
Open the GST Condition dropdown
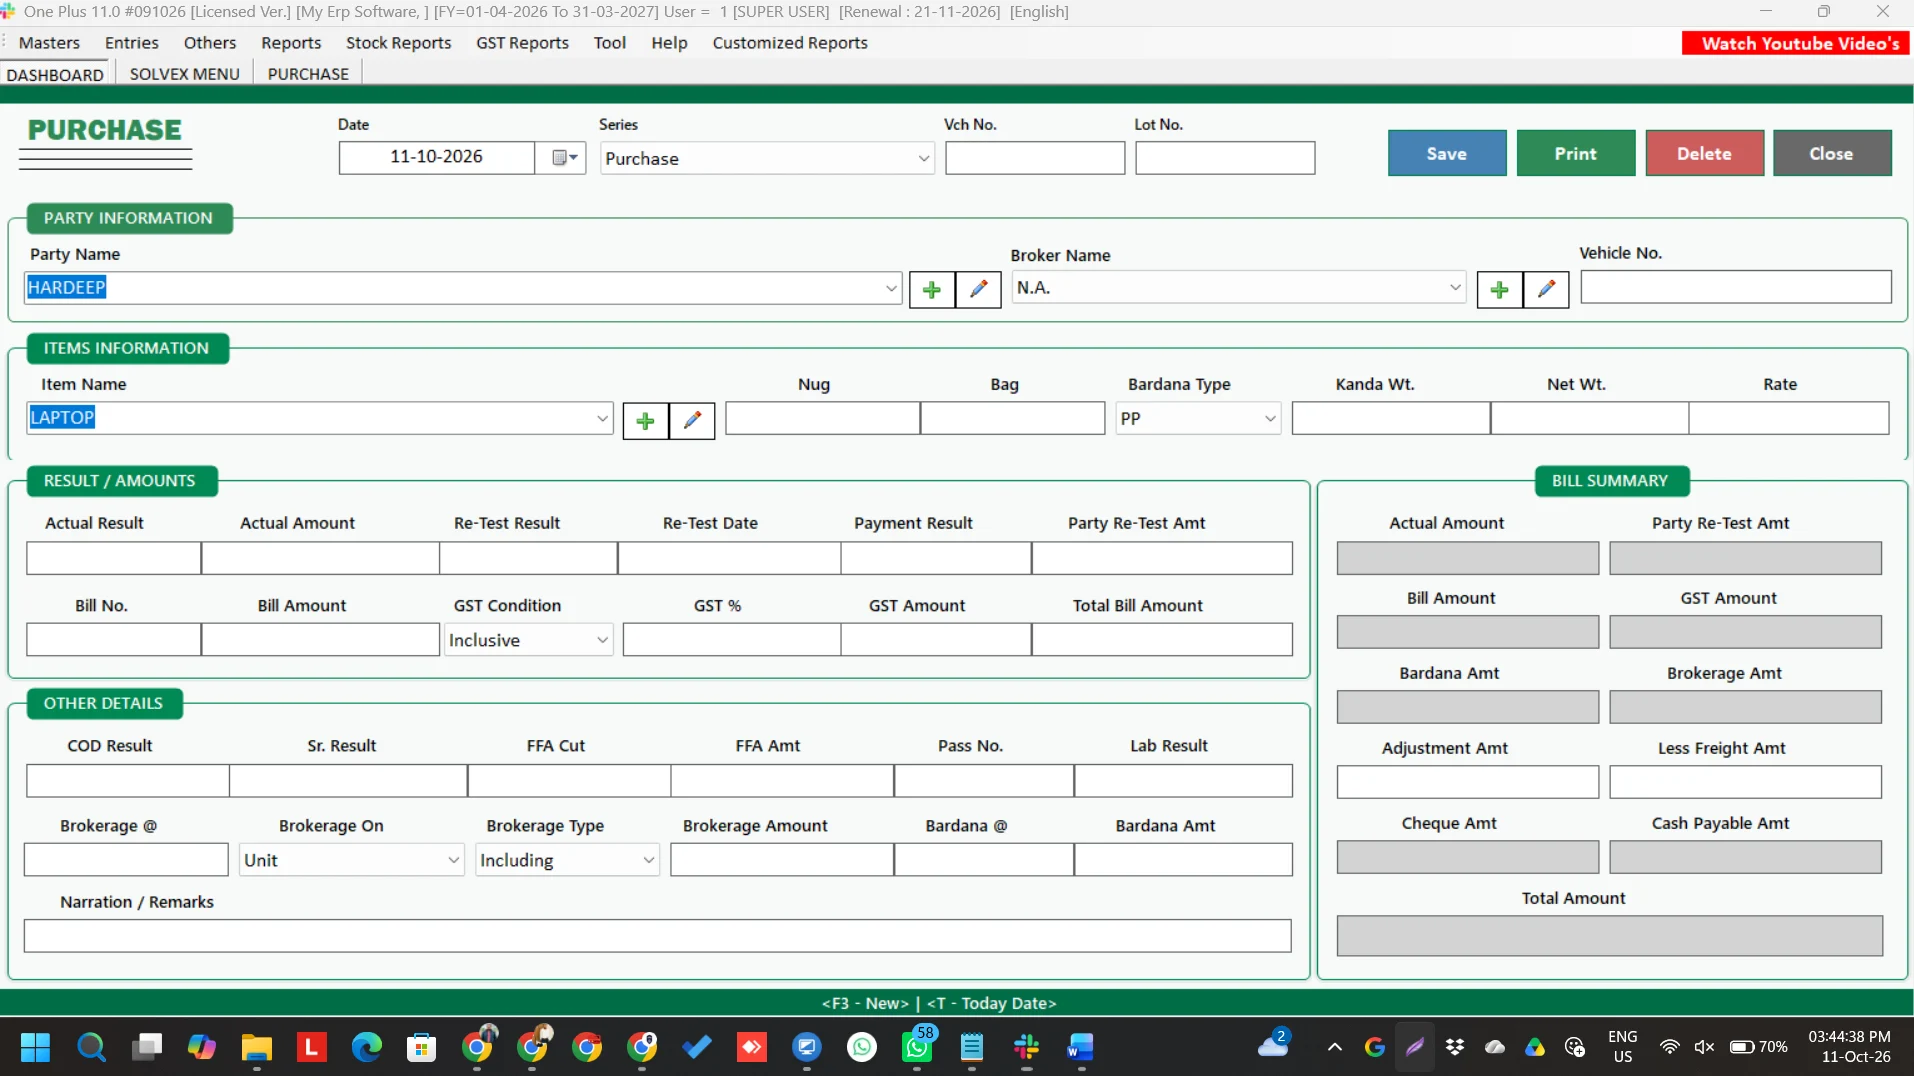tap(602, 640)
